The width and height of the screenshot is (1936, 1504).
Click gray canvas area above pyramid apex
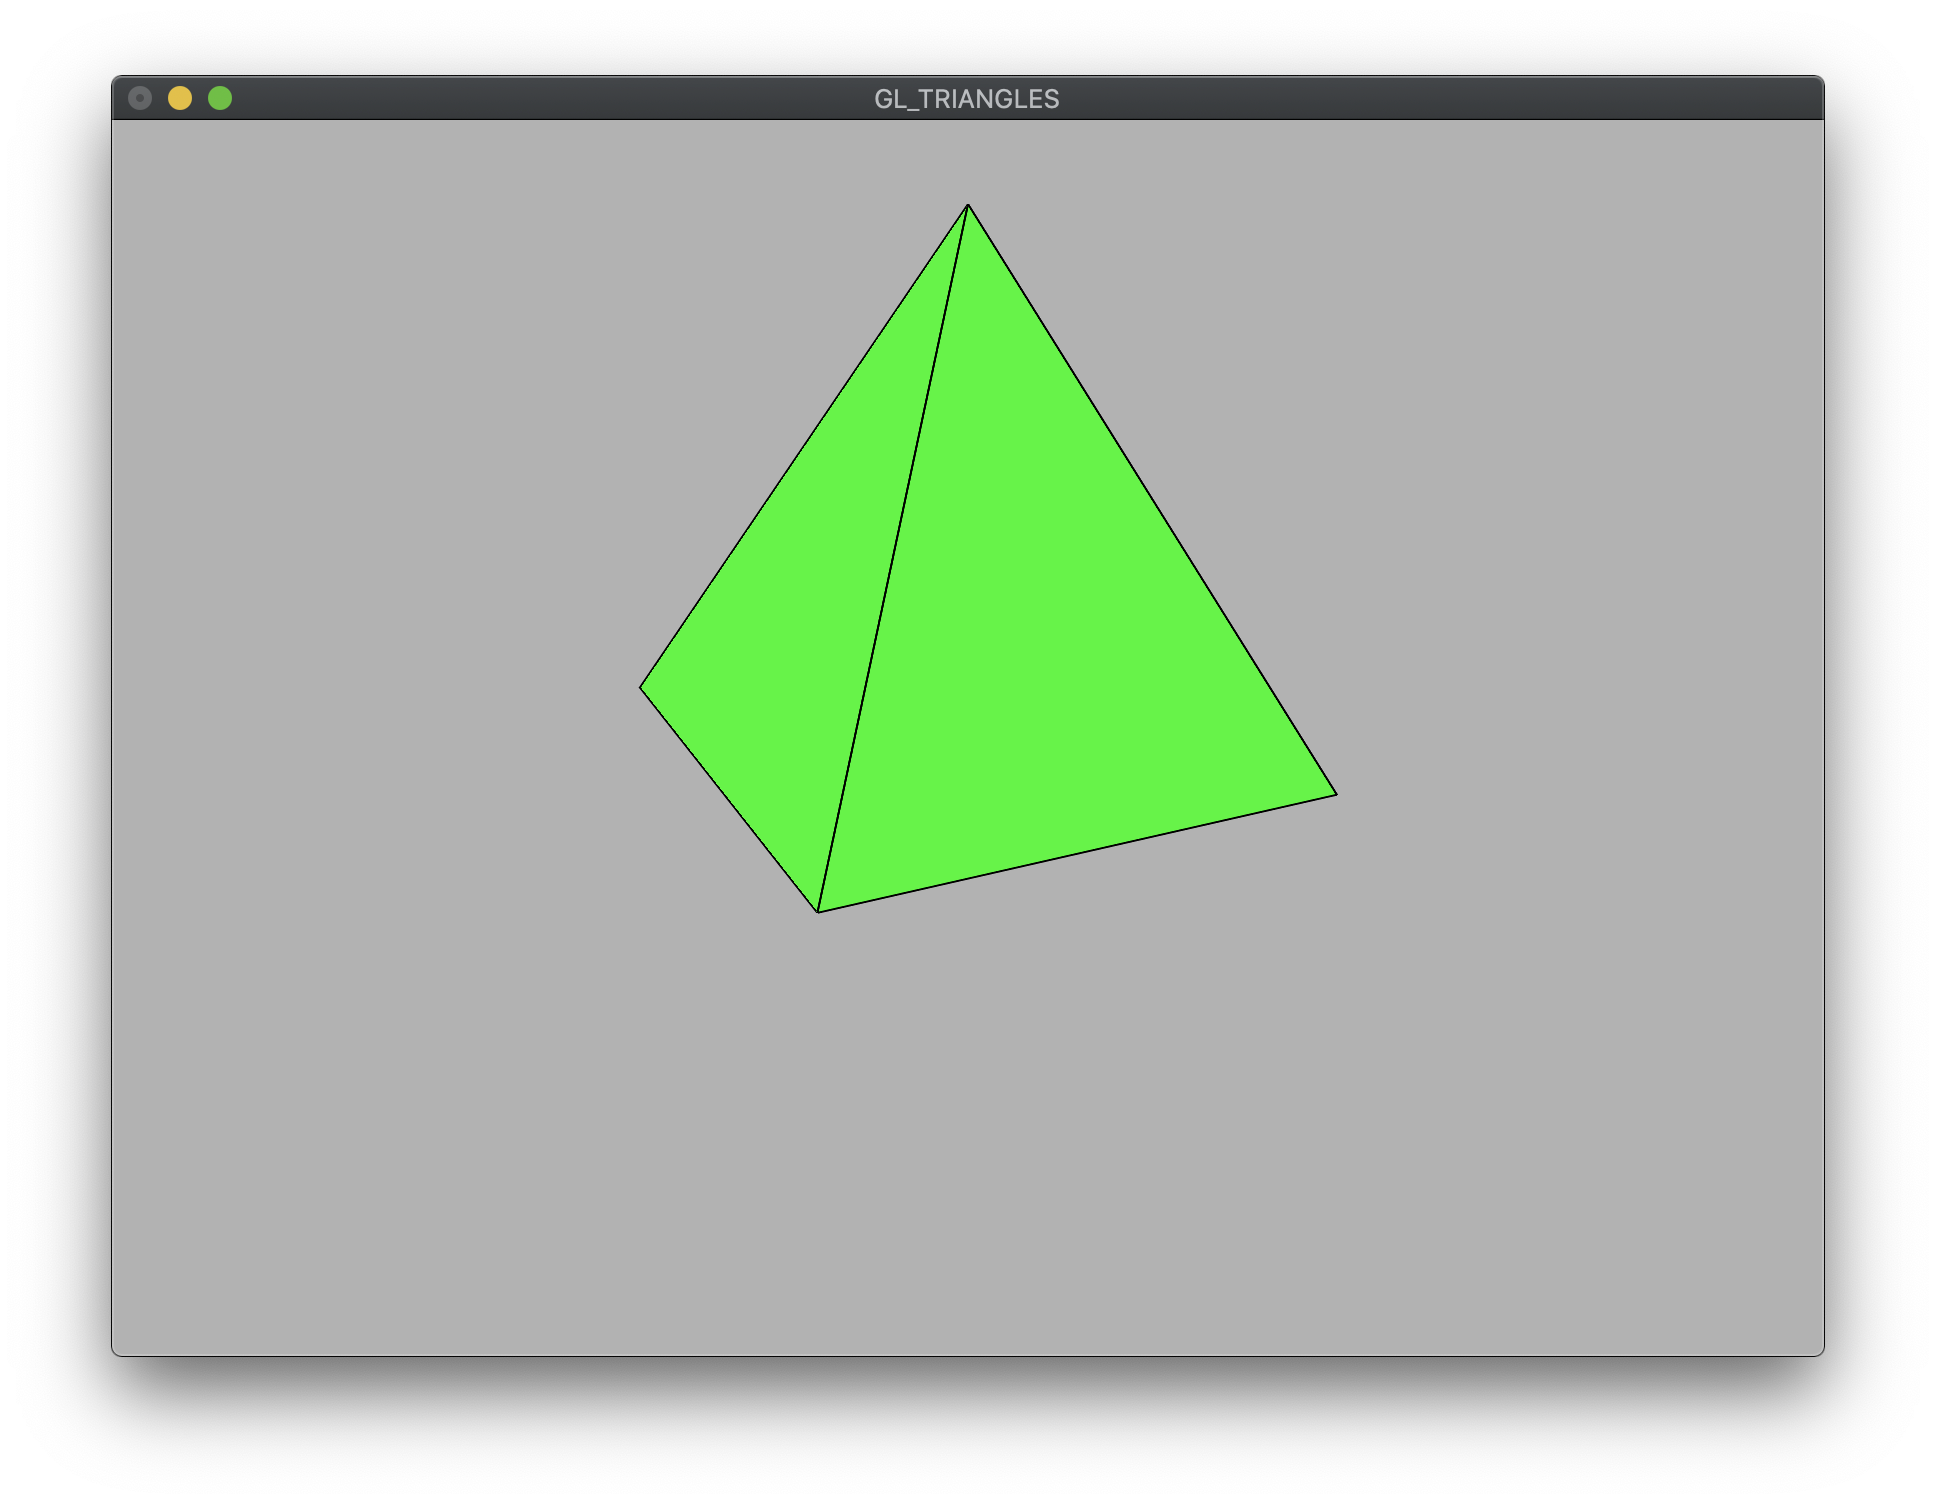click(968, 160)
